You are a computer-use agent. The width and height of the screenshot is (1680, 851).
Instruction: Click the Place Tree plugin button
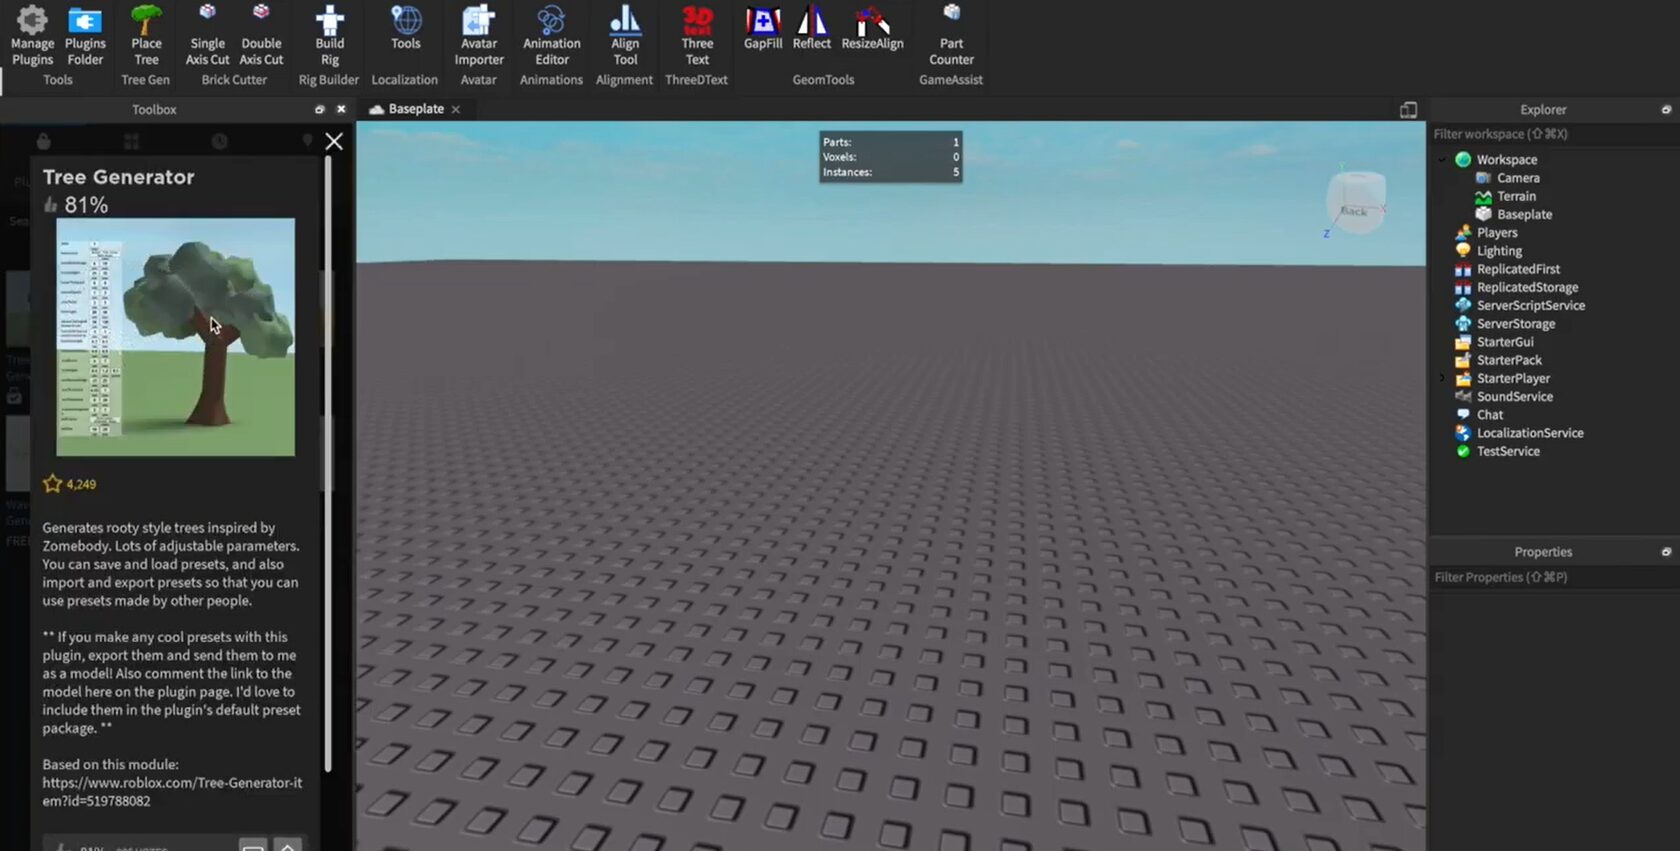coord(146,36)
